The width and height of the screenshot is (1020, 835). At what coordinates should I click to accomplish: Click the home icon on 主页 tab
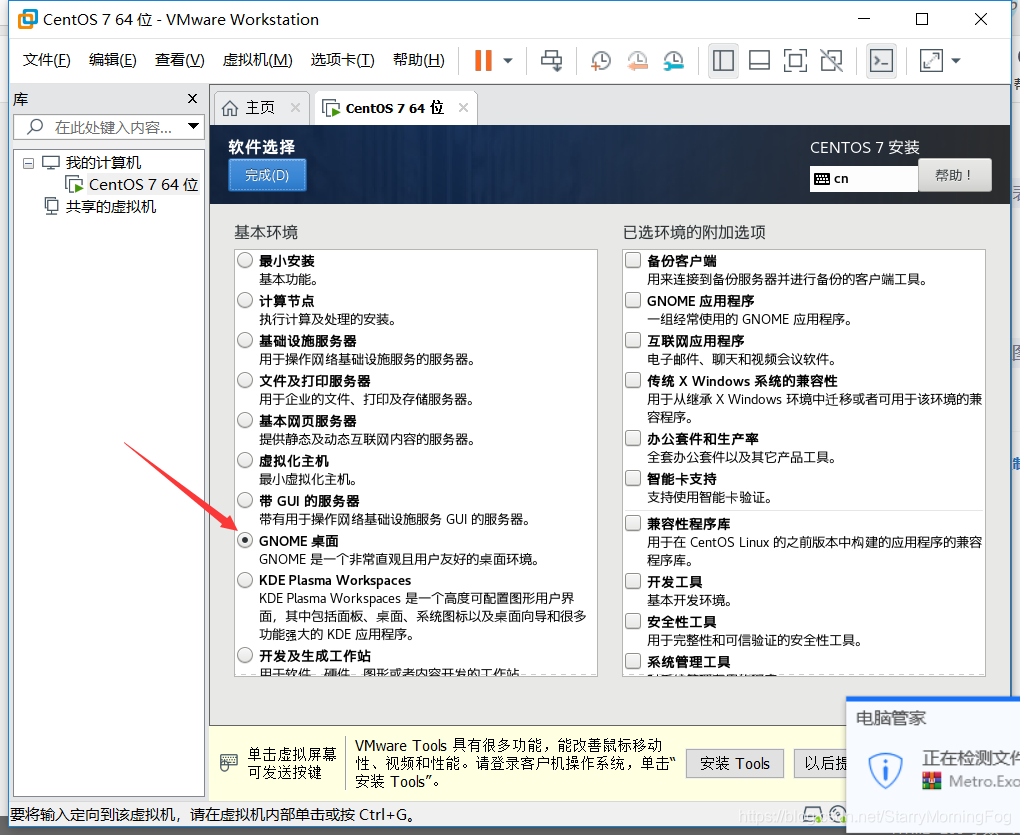point(230,108)
